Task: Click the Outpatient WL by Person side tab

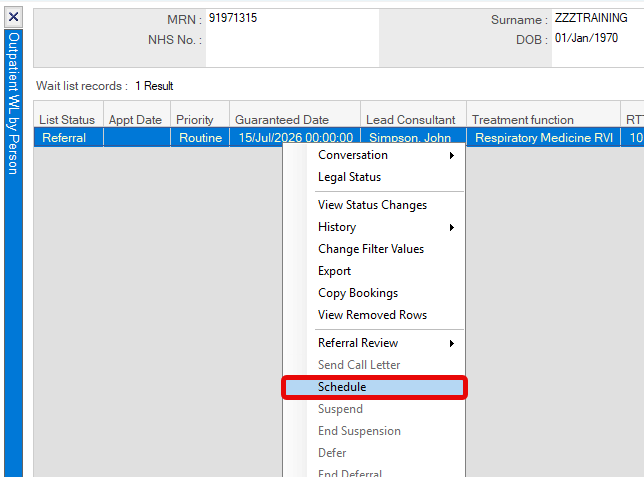Action: [x=14, y=100]
